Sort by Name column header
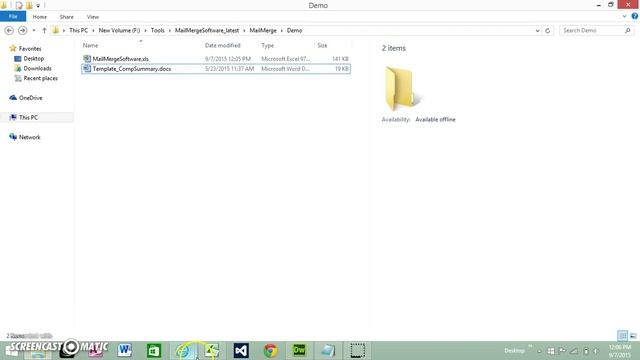 pyautogui.click(x=90, y=45)
